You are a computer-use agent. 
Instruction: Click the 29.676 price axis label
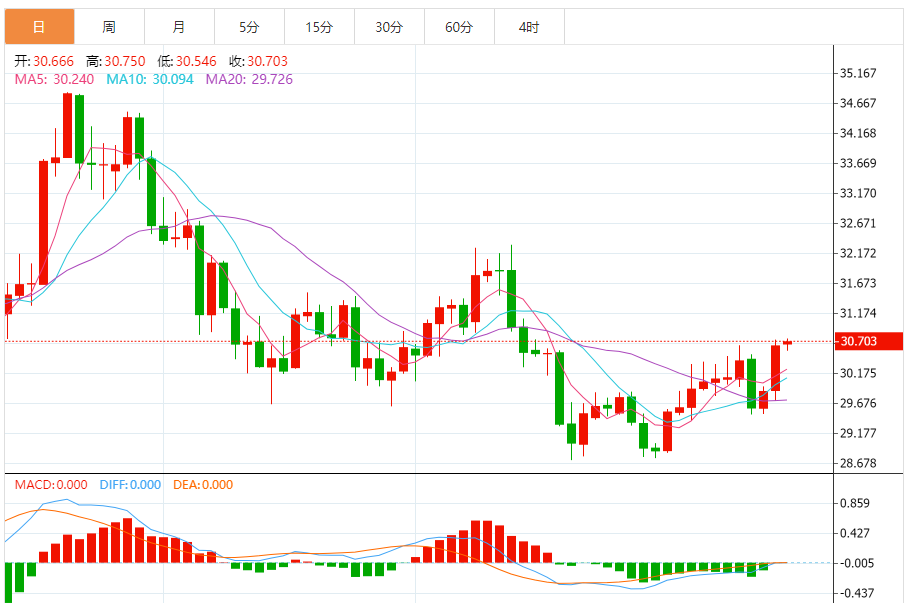tap(858, 403)
